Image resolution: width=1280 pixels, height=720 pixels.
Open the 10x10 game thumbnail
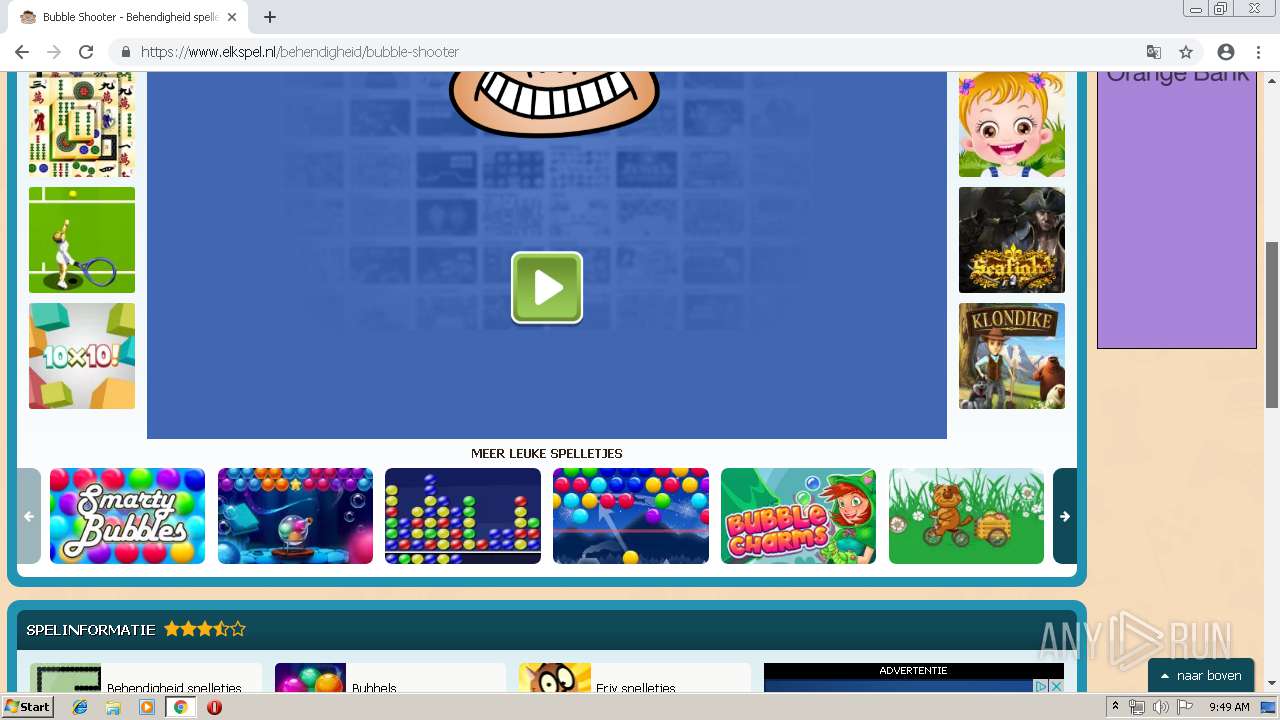82,356
